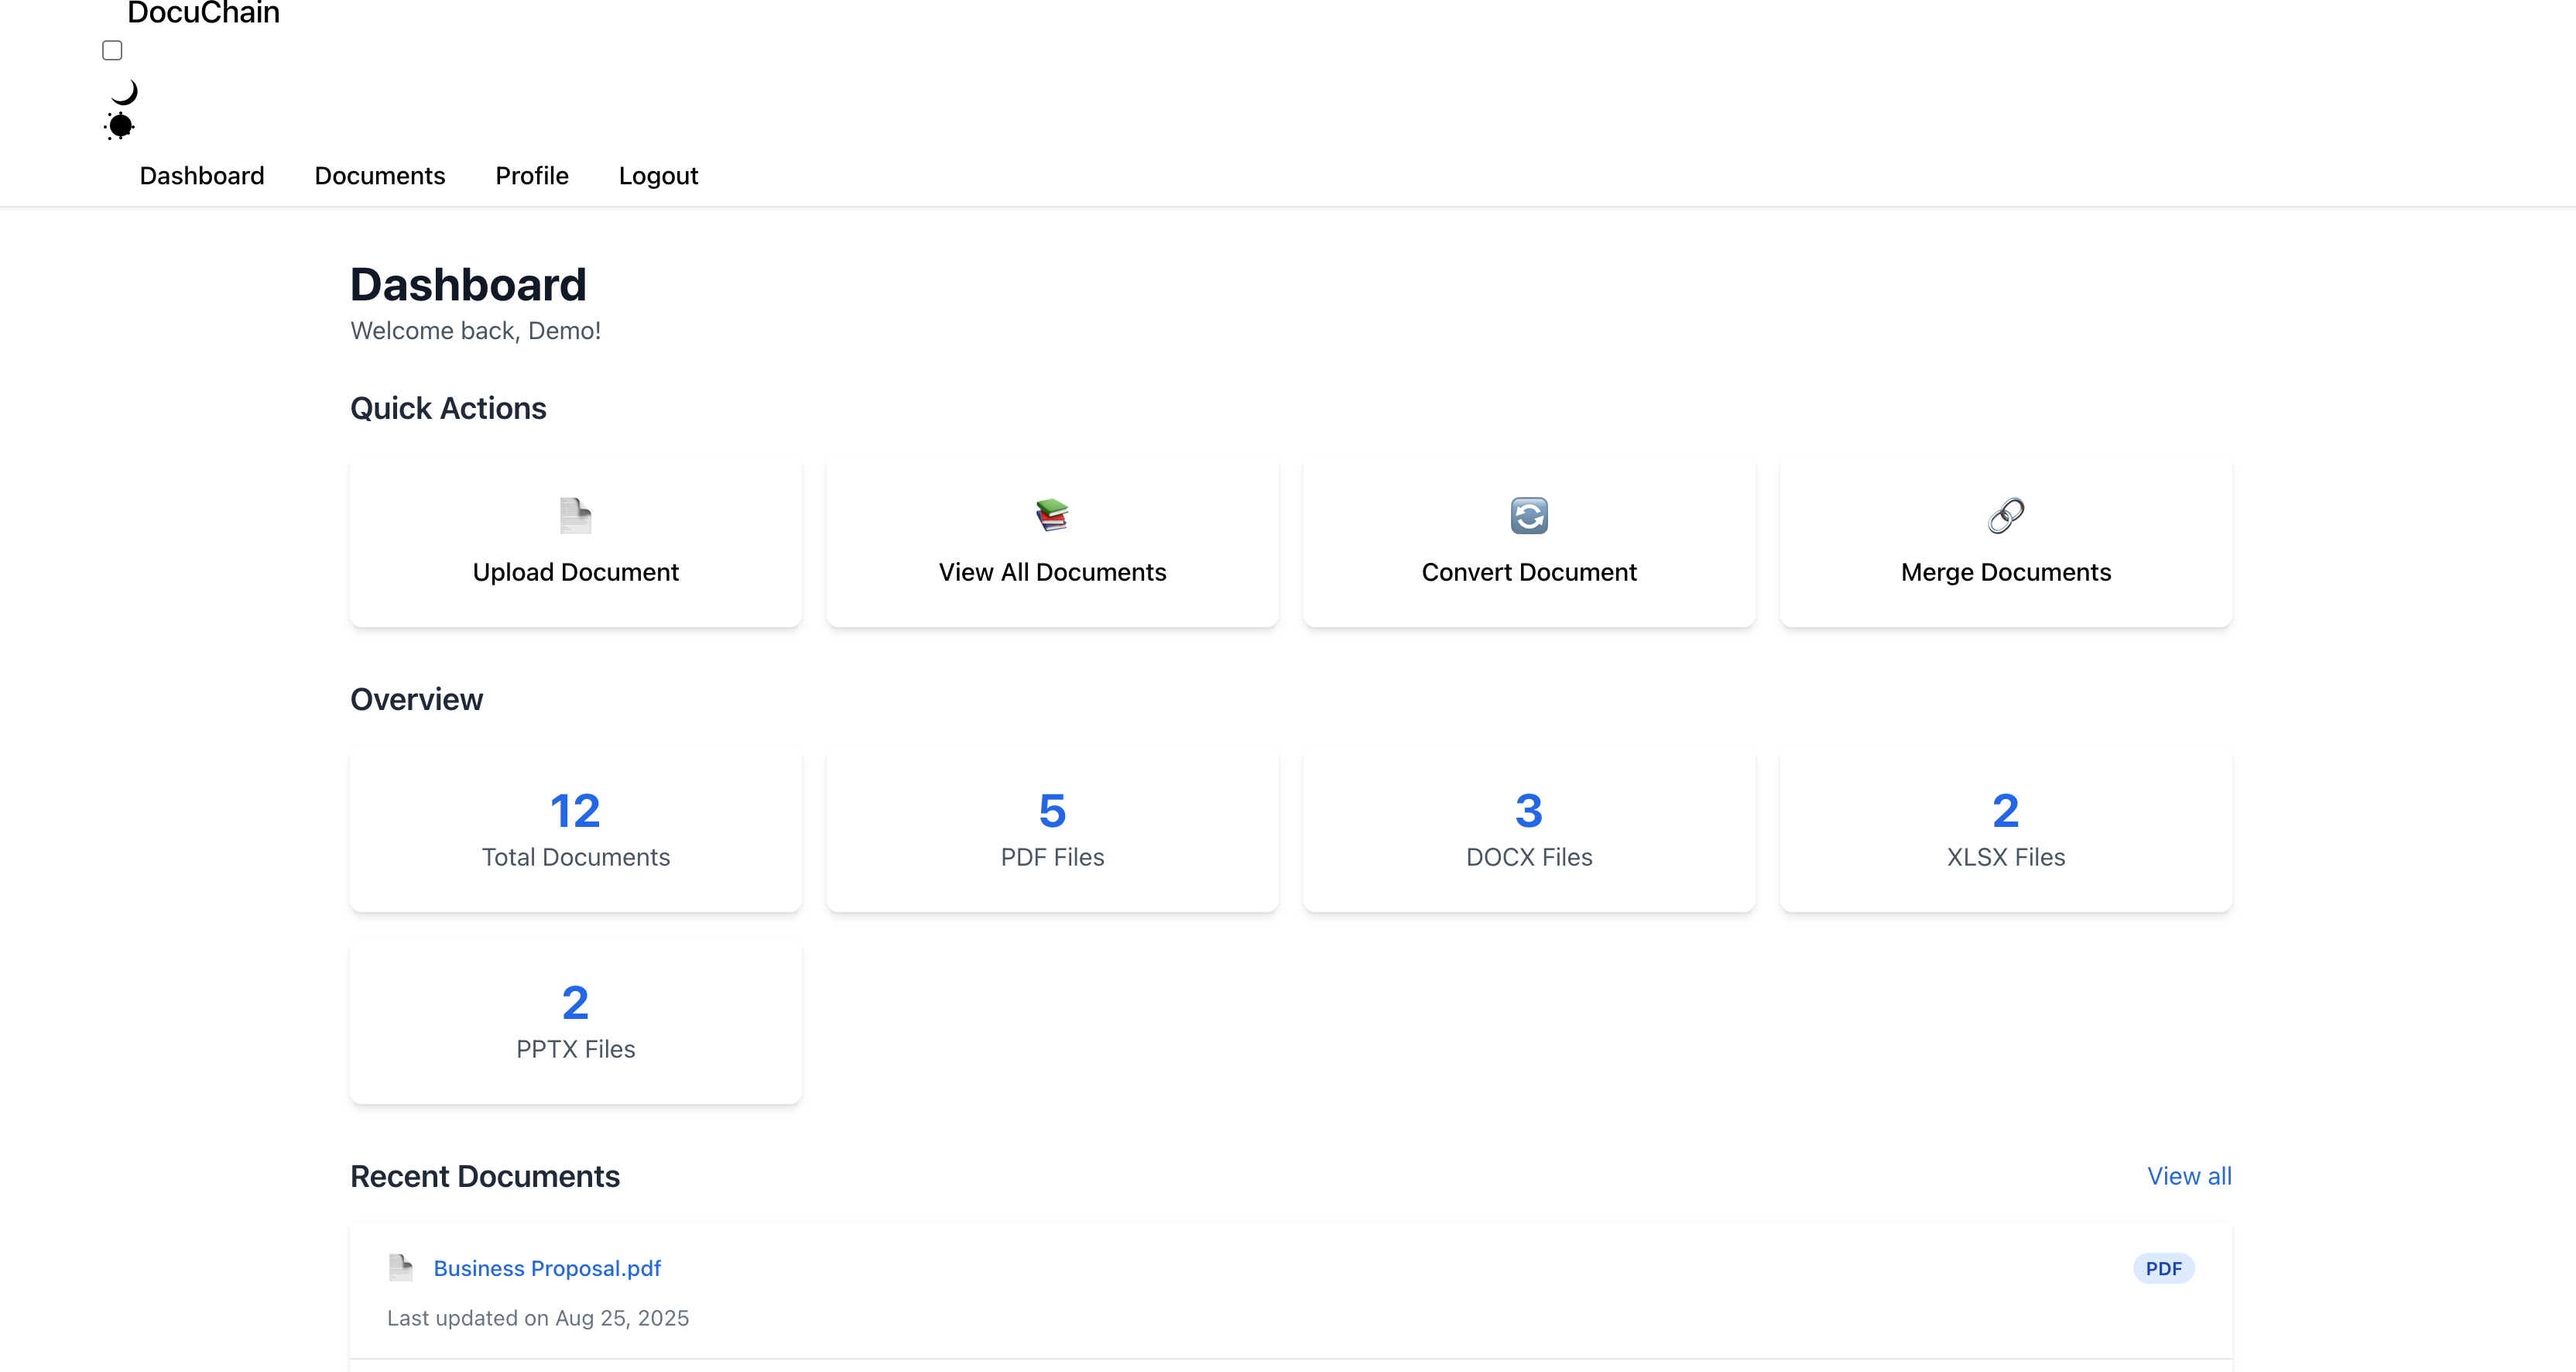Click the stacked books icon
This screenshot has height=1372, width=2576.
(1052, 516)
